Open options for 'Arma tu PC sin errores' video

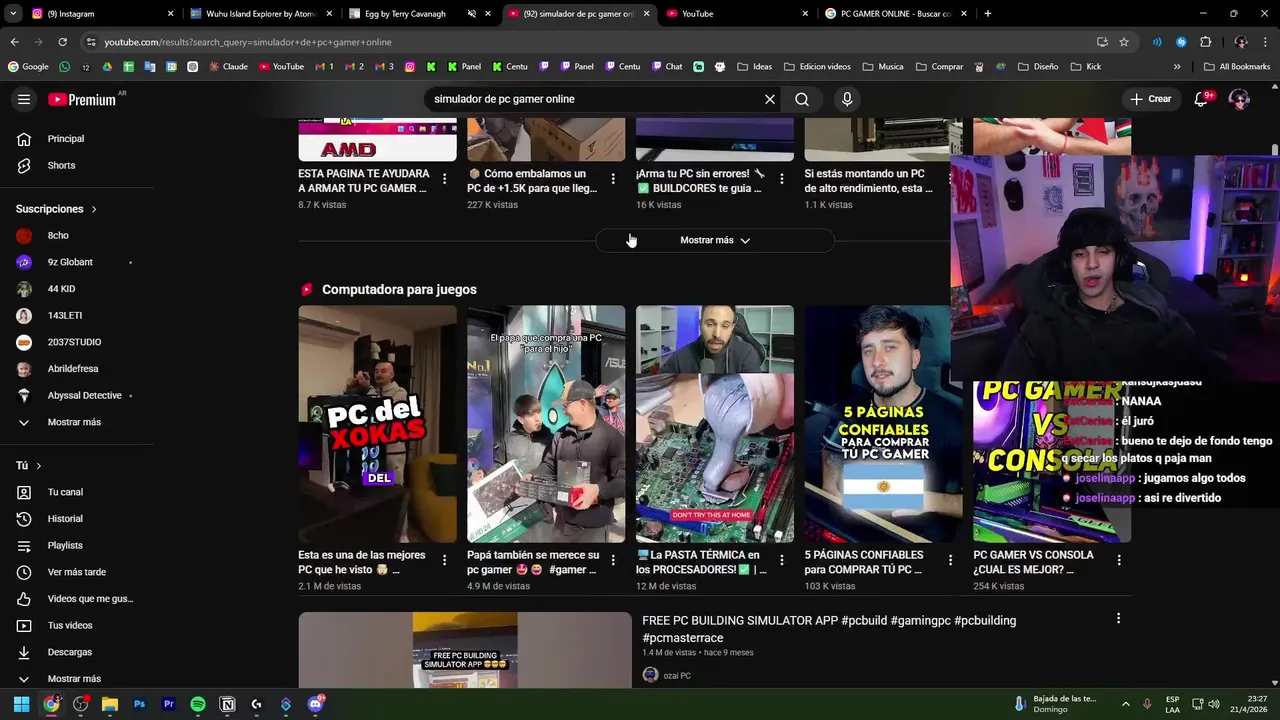pos(782,179)
